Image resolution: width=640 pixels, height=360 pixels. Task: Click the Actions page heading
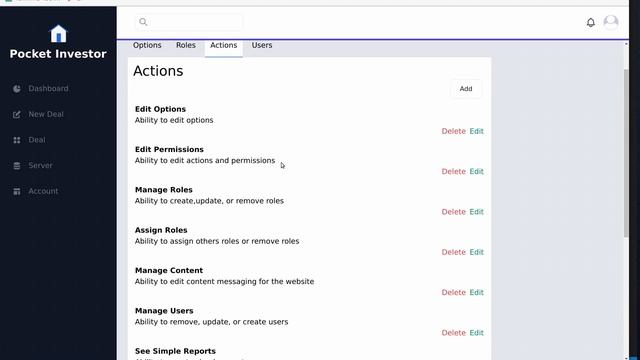[x=158, y=71]
